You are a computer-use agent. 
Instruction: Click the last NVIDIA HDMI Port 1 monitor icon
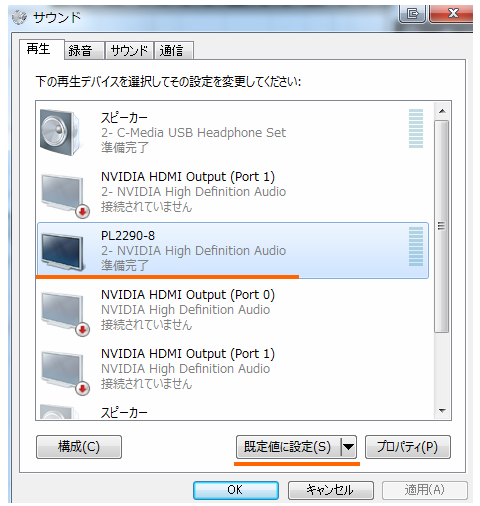point(64,372)
